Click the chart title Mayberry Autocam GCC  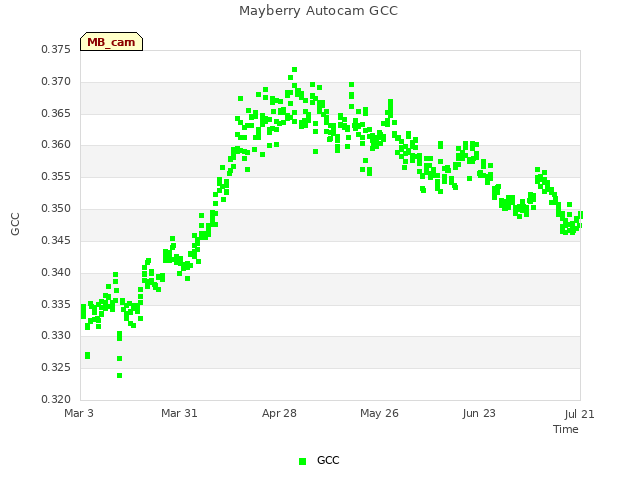pyautogui.click(x=318, y=11)
